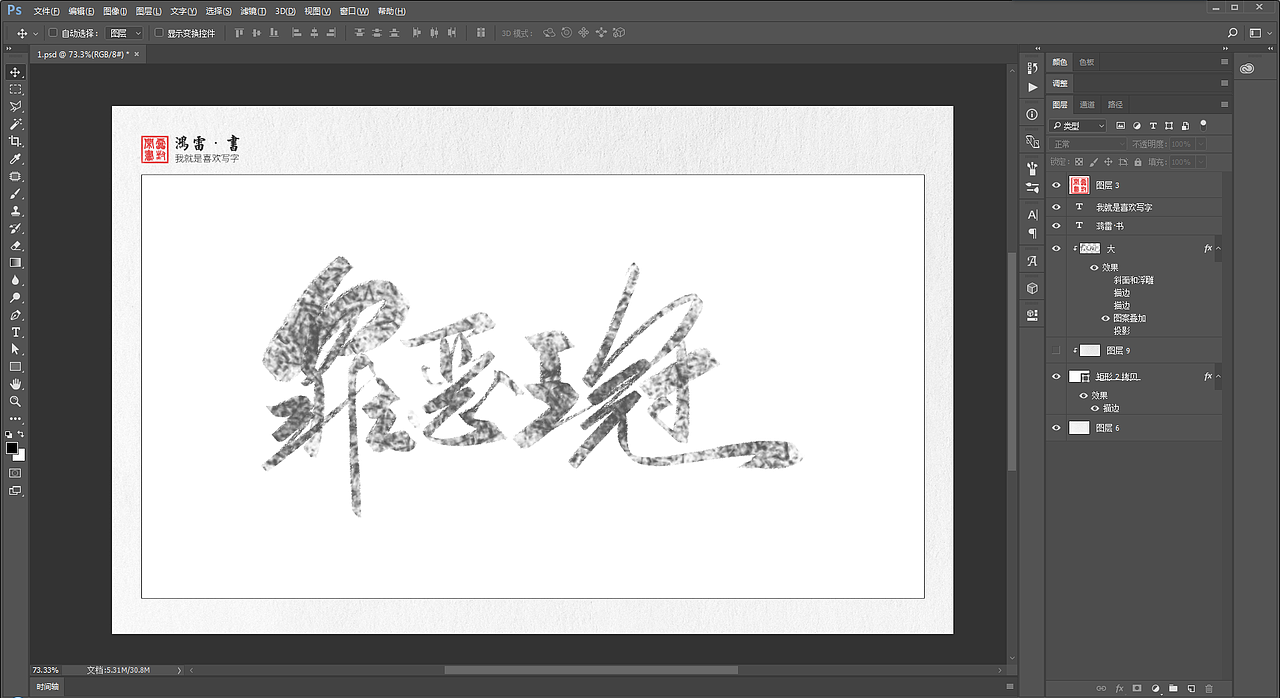
Task: Collapse effects on 矩形 2 拷贝 layer
Action: click(1218, 376)
